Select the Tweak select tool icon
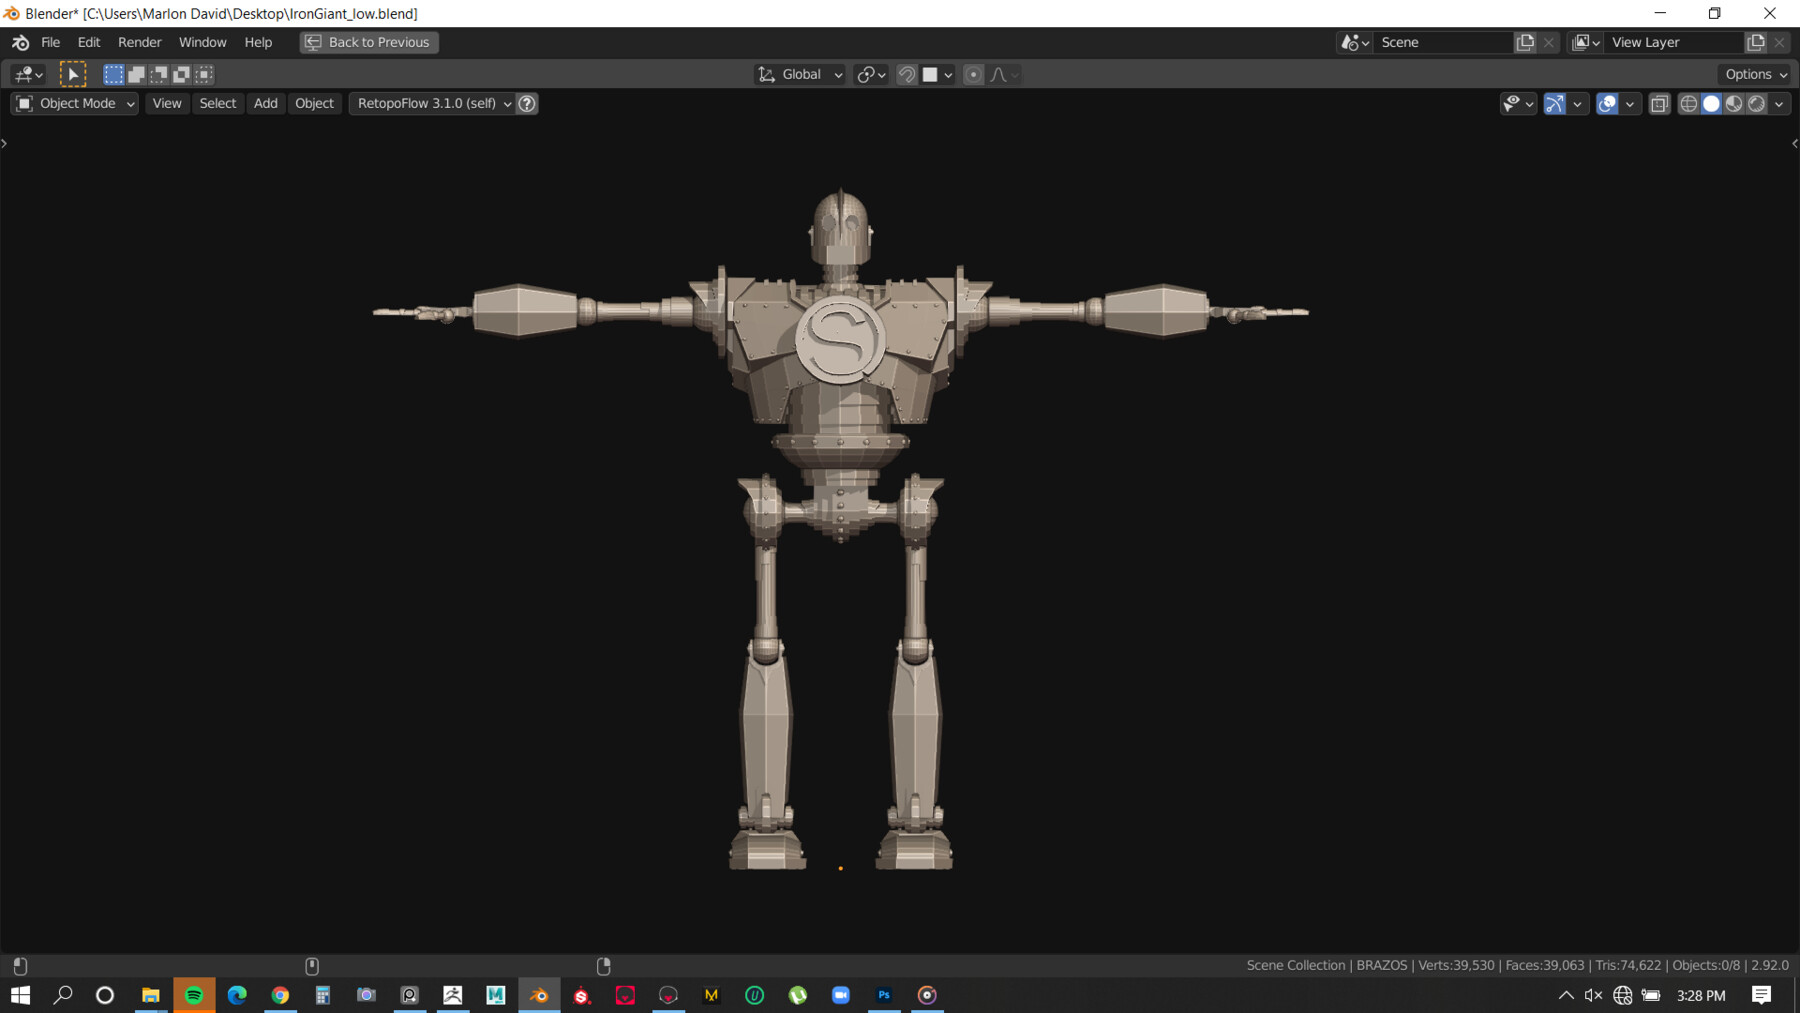The height and width of the screenshot is (1013, 1800). click(72, 74)
